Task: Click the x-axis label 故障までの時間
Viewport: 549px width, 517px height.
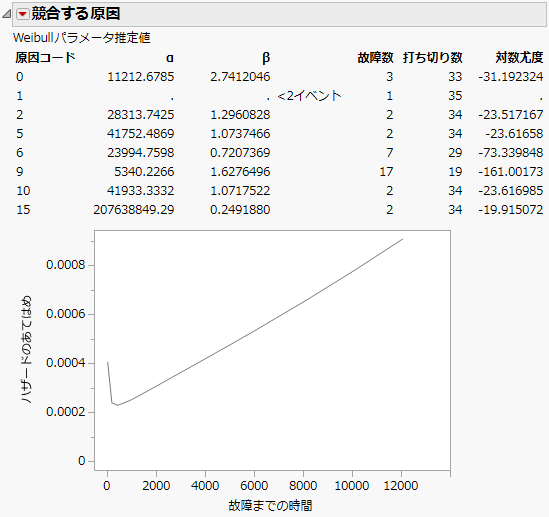Action: click(270, 505)
